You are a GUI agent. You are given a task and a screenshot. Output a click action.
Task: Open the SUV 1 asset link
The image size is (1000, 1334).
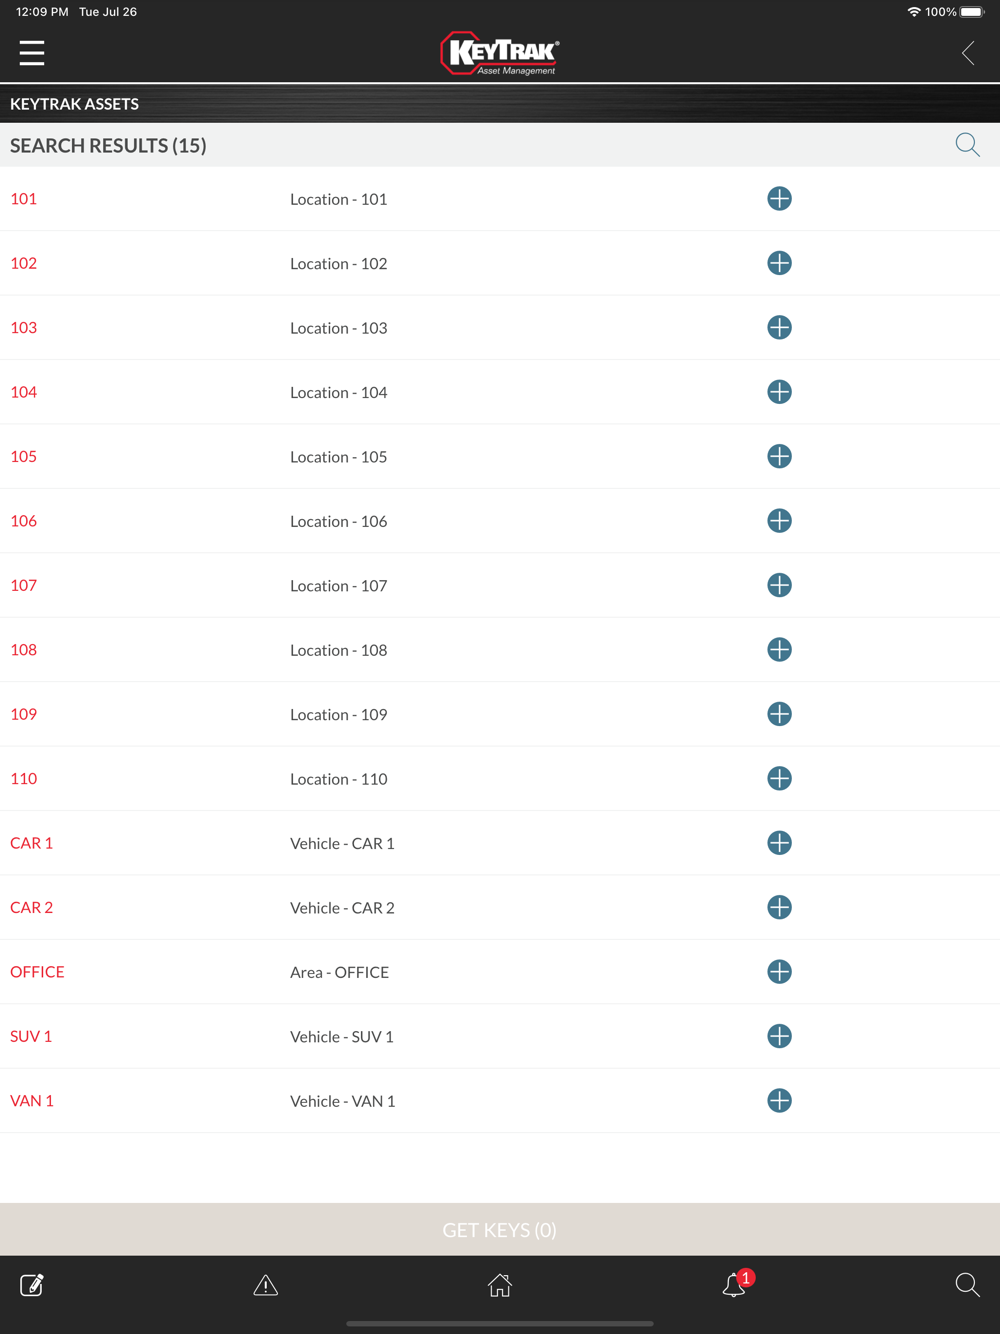(x=31, y=1037)
